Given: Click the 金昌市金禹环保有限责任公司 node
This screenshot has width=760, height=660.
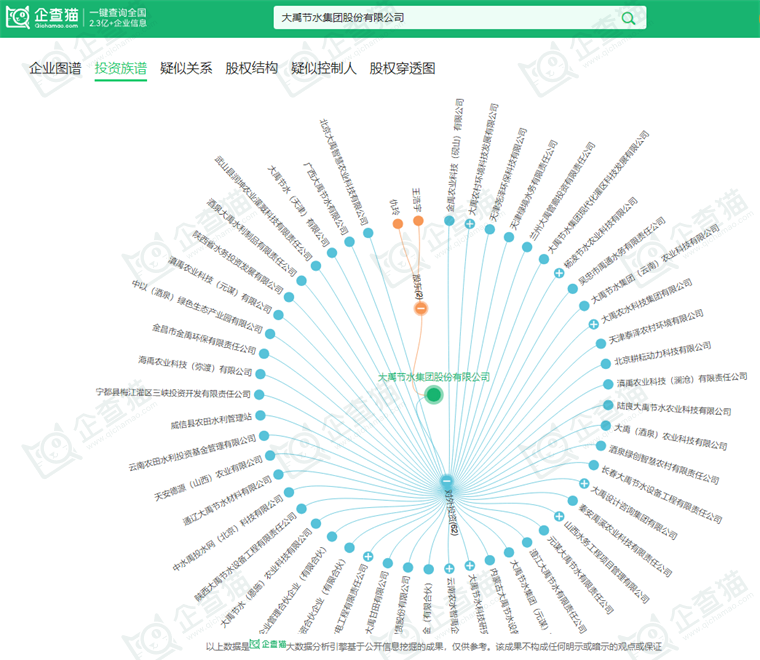Looking at the screenshot, I should pos(264,354).
